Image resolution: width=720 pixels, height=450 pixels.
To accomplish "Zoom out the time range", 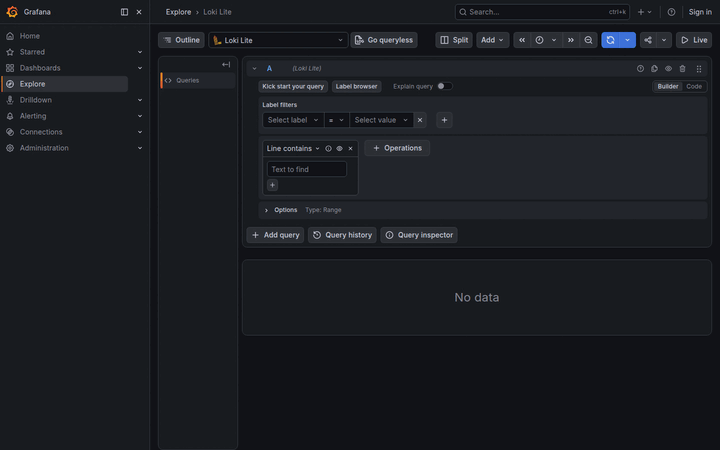I will point(588,40).
